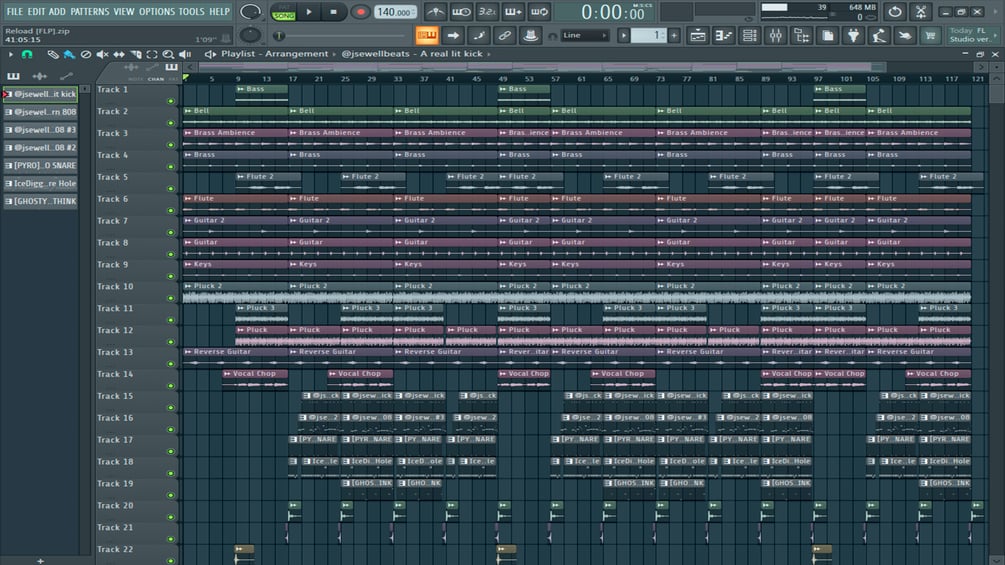Open the ADD menu
The width and height of the screenshot is (1005, 565).
(57, 12)
